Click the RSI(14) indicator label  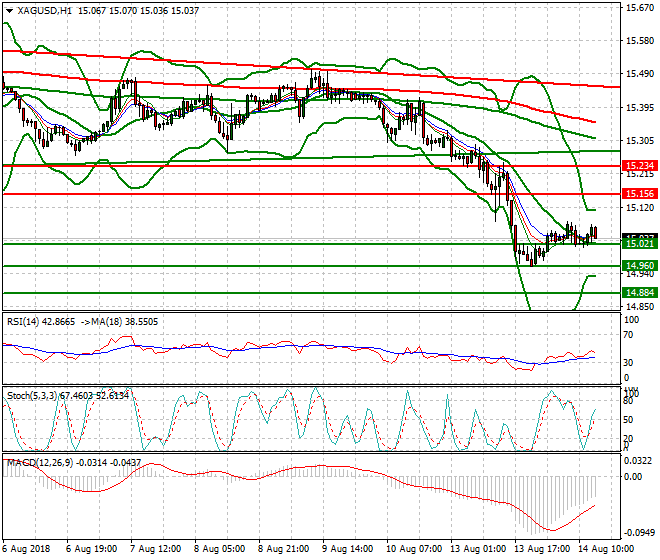(x=26, y=321)
